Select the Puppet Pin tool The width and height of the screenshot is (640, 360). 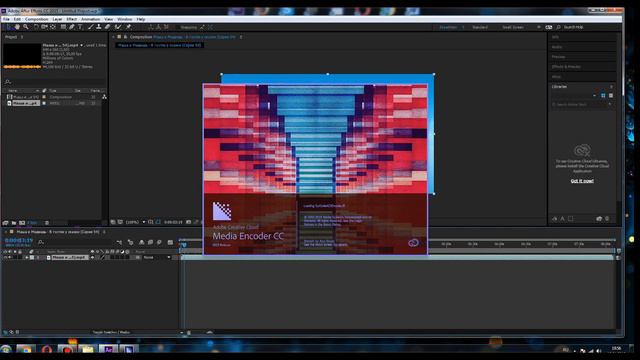(x=129, y=27)
